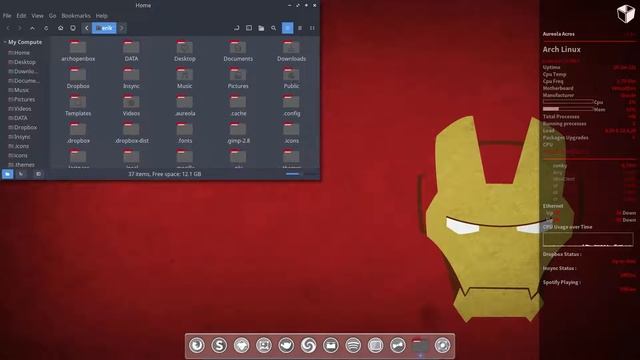Open the File menu

click(7, 16)
